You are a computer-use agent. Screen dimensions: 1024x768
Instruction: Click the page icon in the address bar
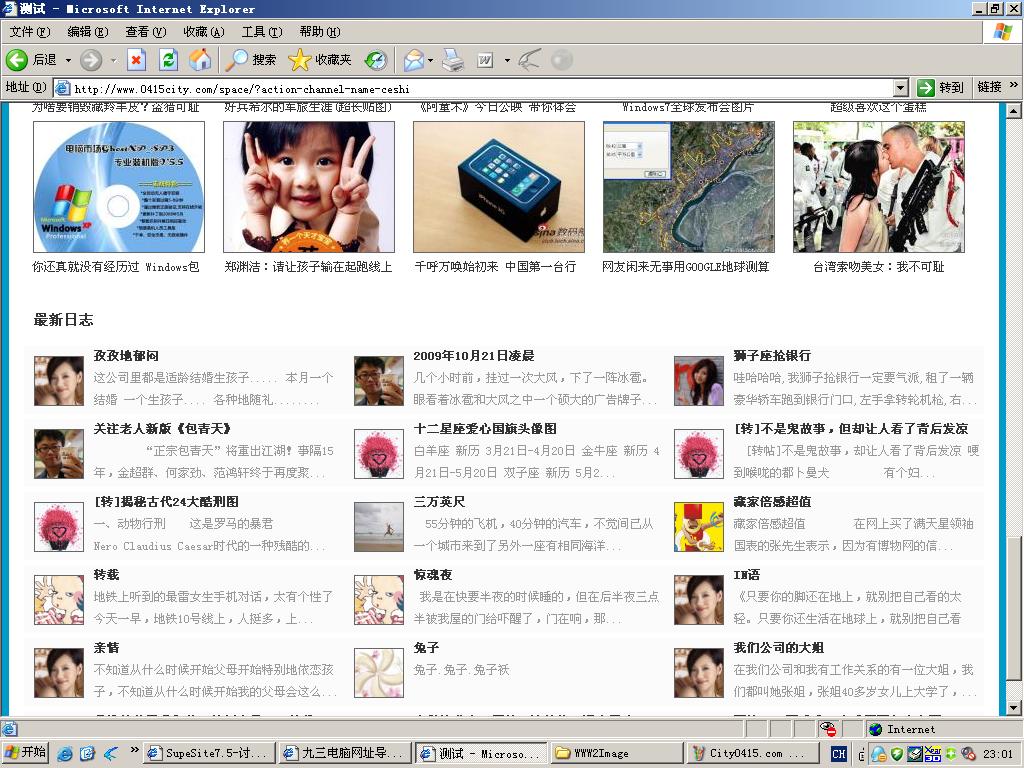tap(62, 88)
